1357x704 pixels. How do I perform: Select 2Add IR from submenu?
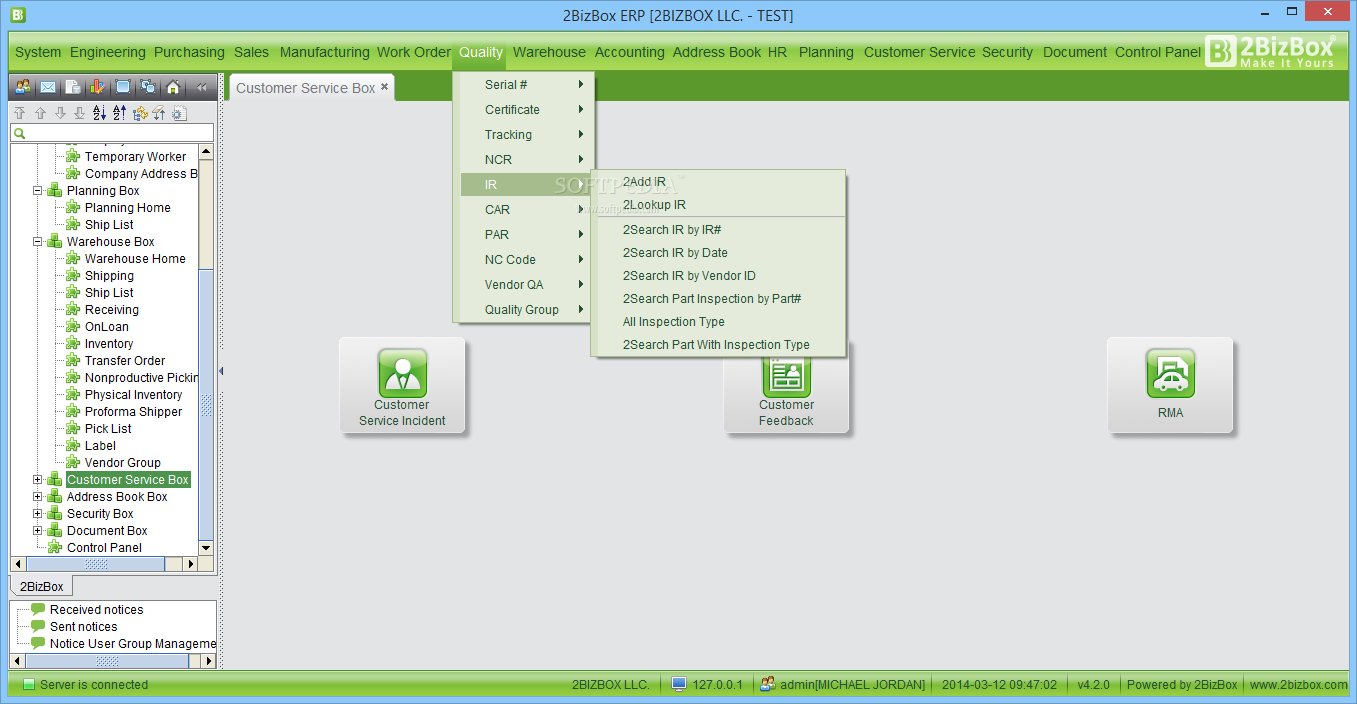[719, 182]
